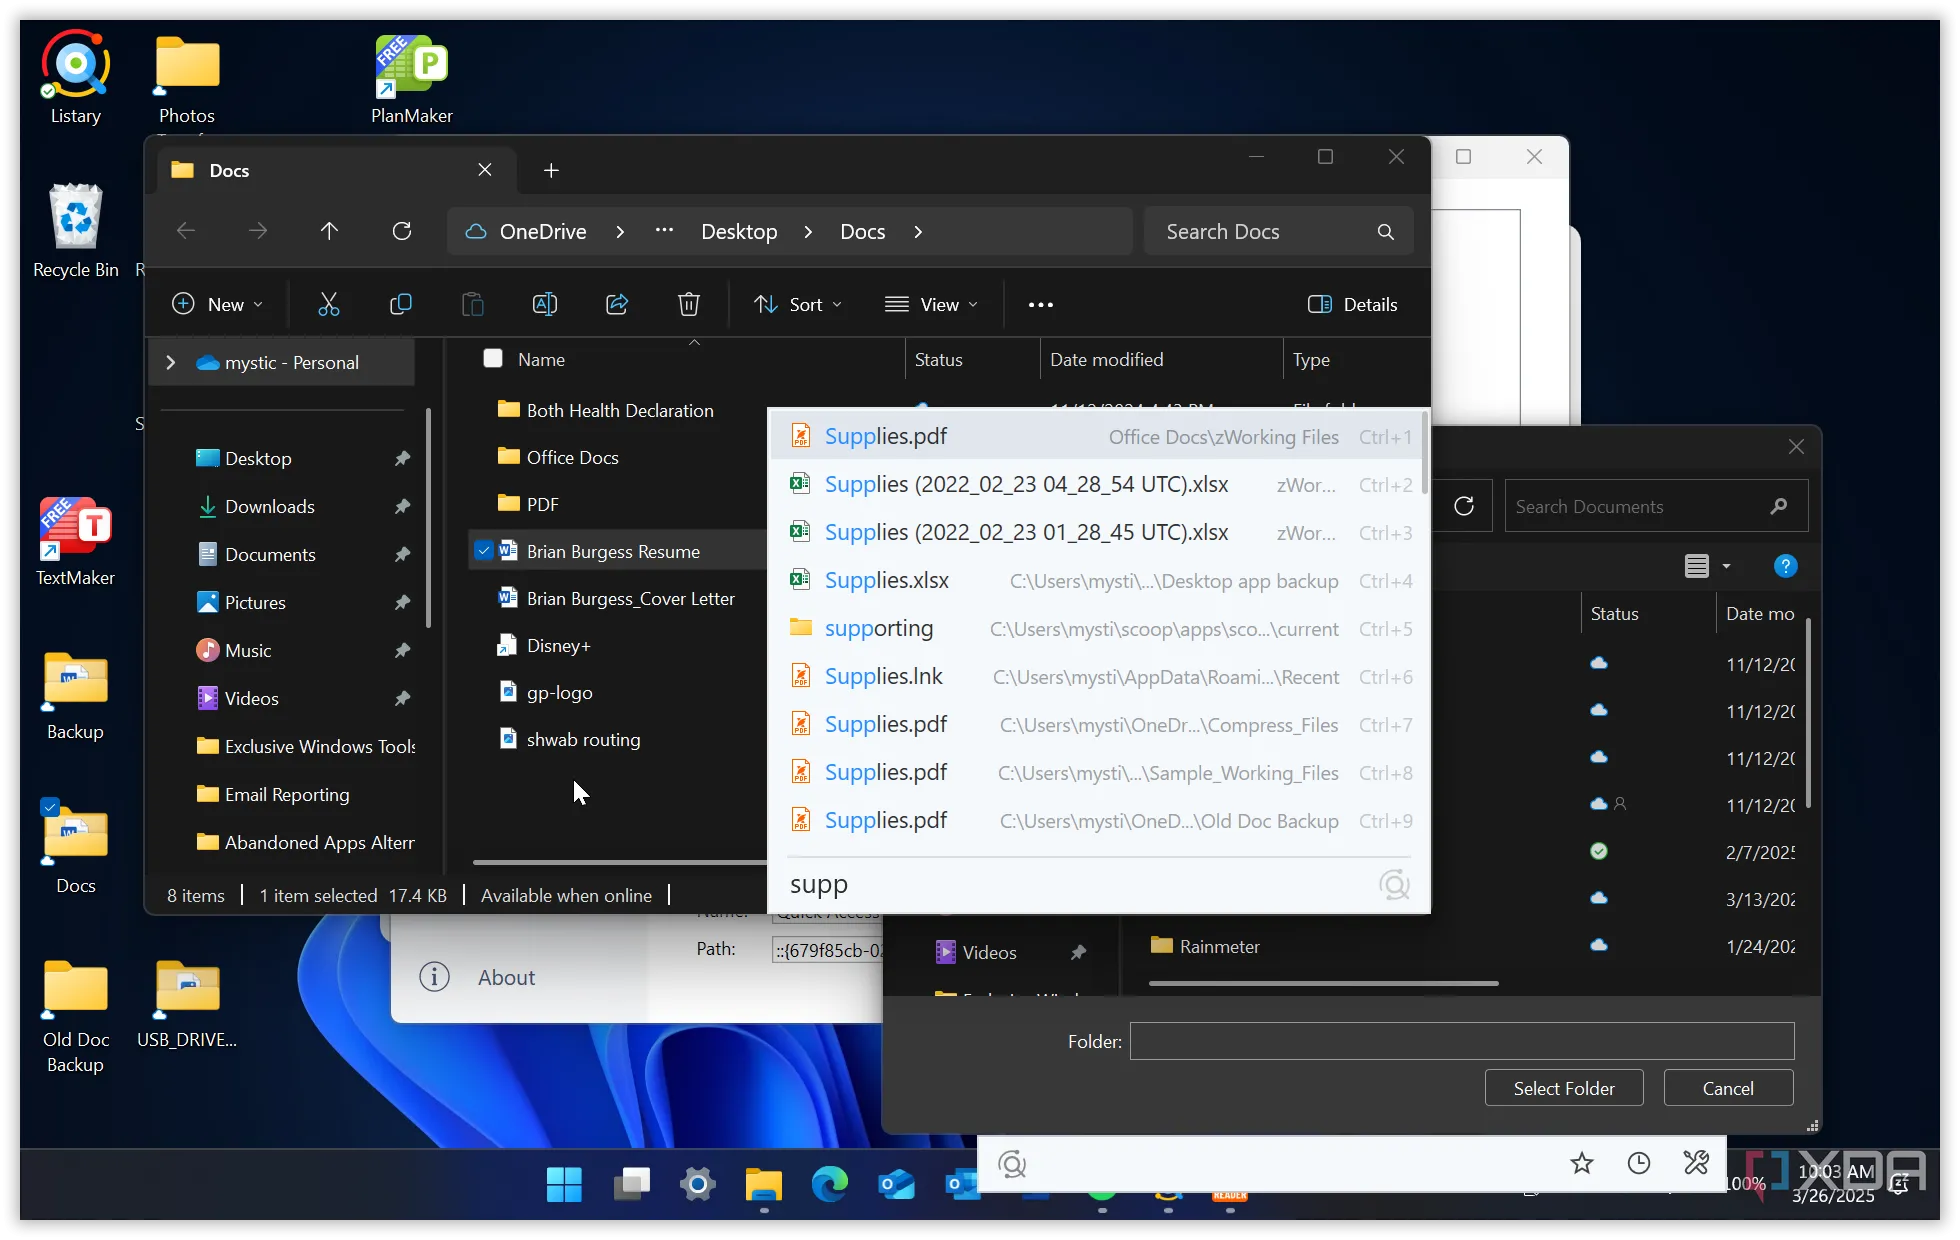This screenshot has width=1960, height=1240.
Task: Uncheck the Brian Burgess Resume checkbox
Action: coord(484,550)
